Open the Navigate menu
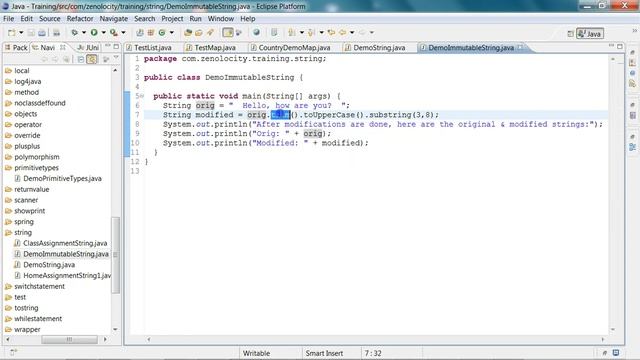 click(113, 19)
